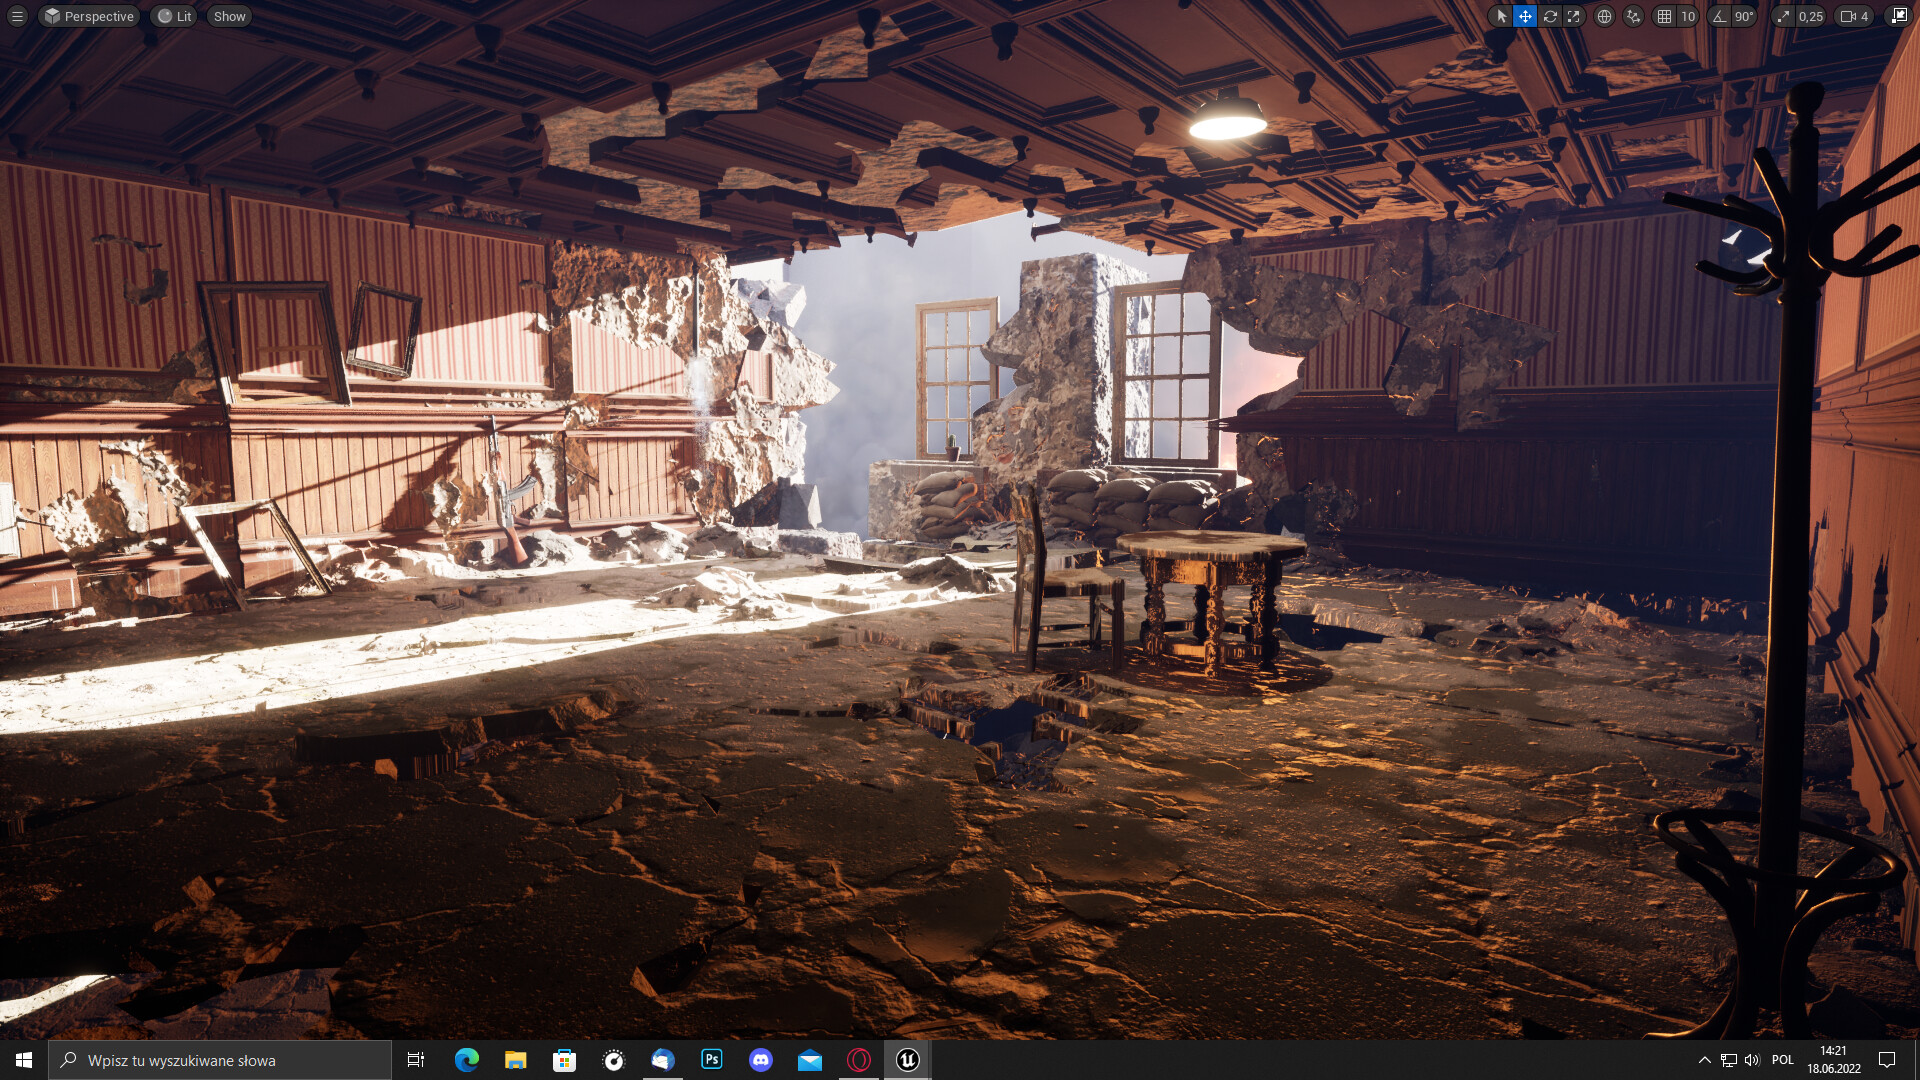Open the Windows language bar showing POL

click(1783, 1060)
